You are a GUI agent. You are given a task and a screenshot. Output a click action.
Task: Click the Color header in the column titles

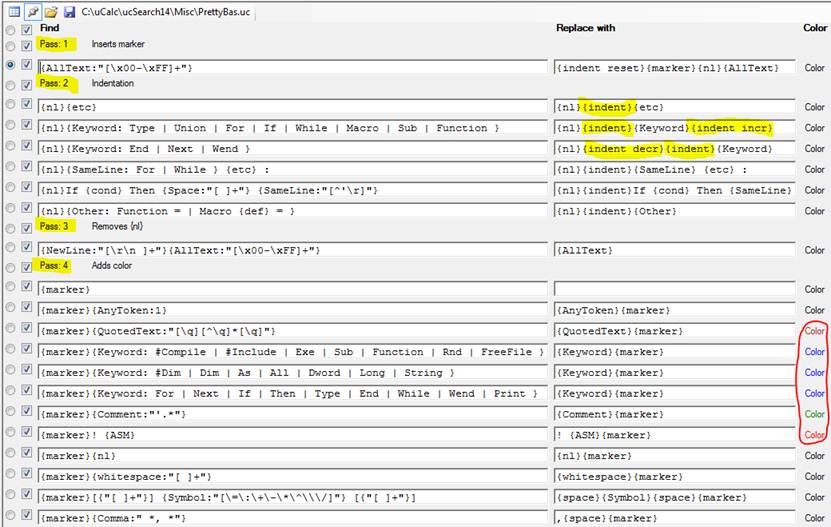click(814, 28)
